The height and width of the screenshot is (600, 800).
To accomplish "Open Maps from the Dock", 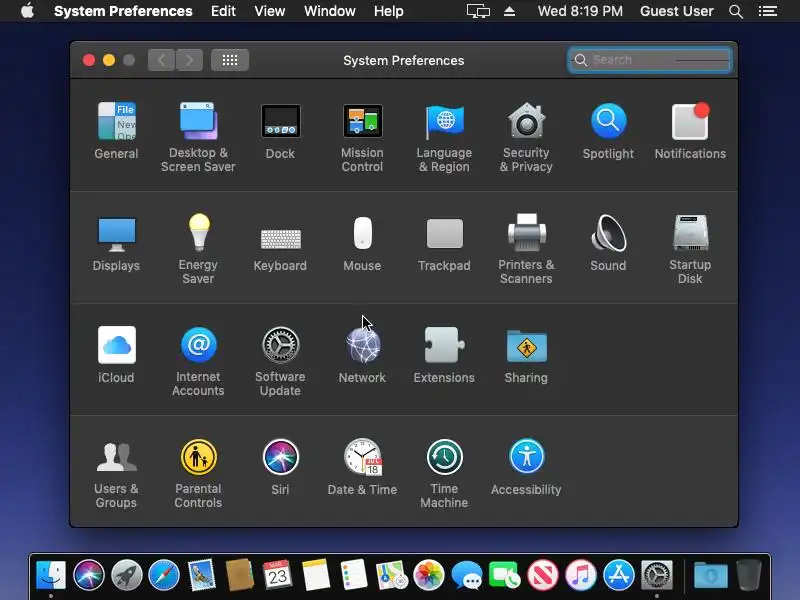I will click(391, 575).
